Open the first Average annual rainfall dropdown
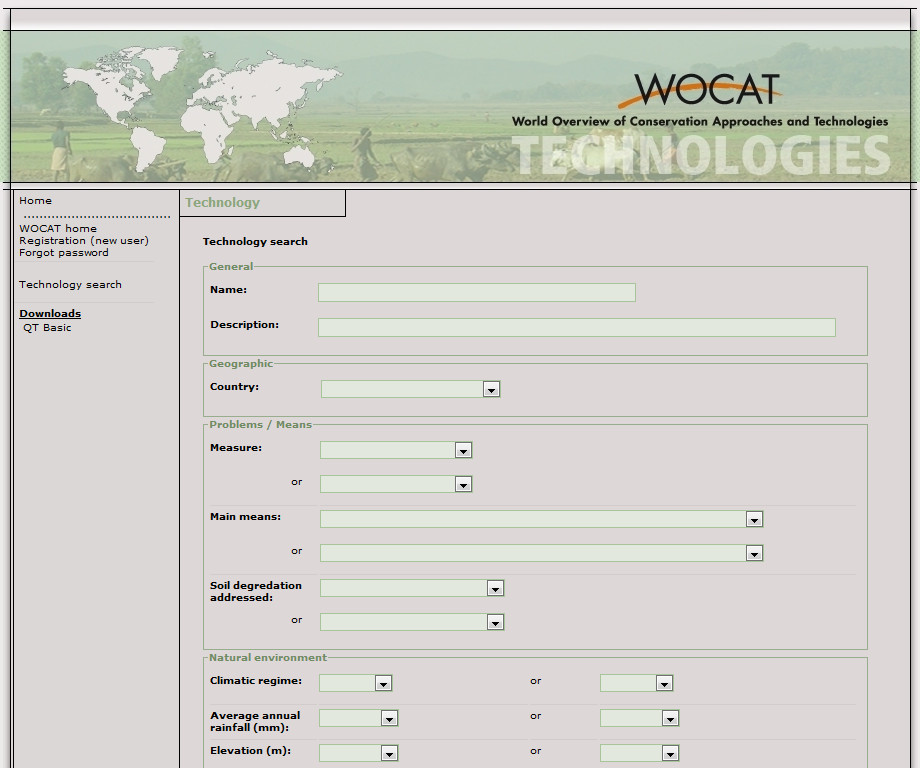The image size is (920, 768). point(358,718)
